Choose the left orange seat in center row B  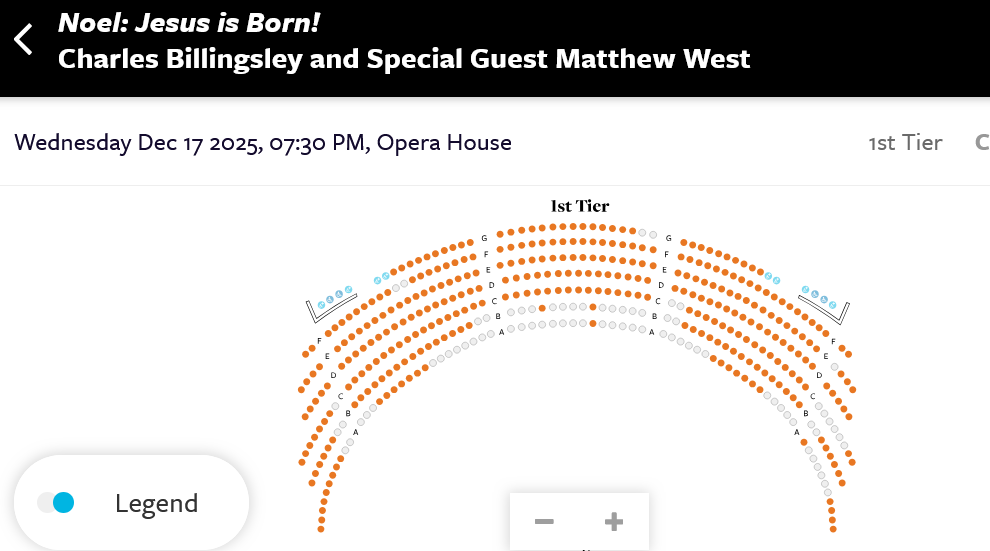coord(542,309)
